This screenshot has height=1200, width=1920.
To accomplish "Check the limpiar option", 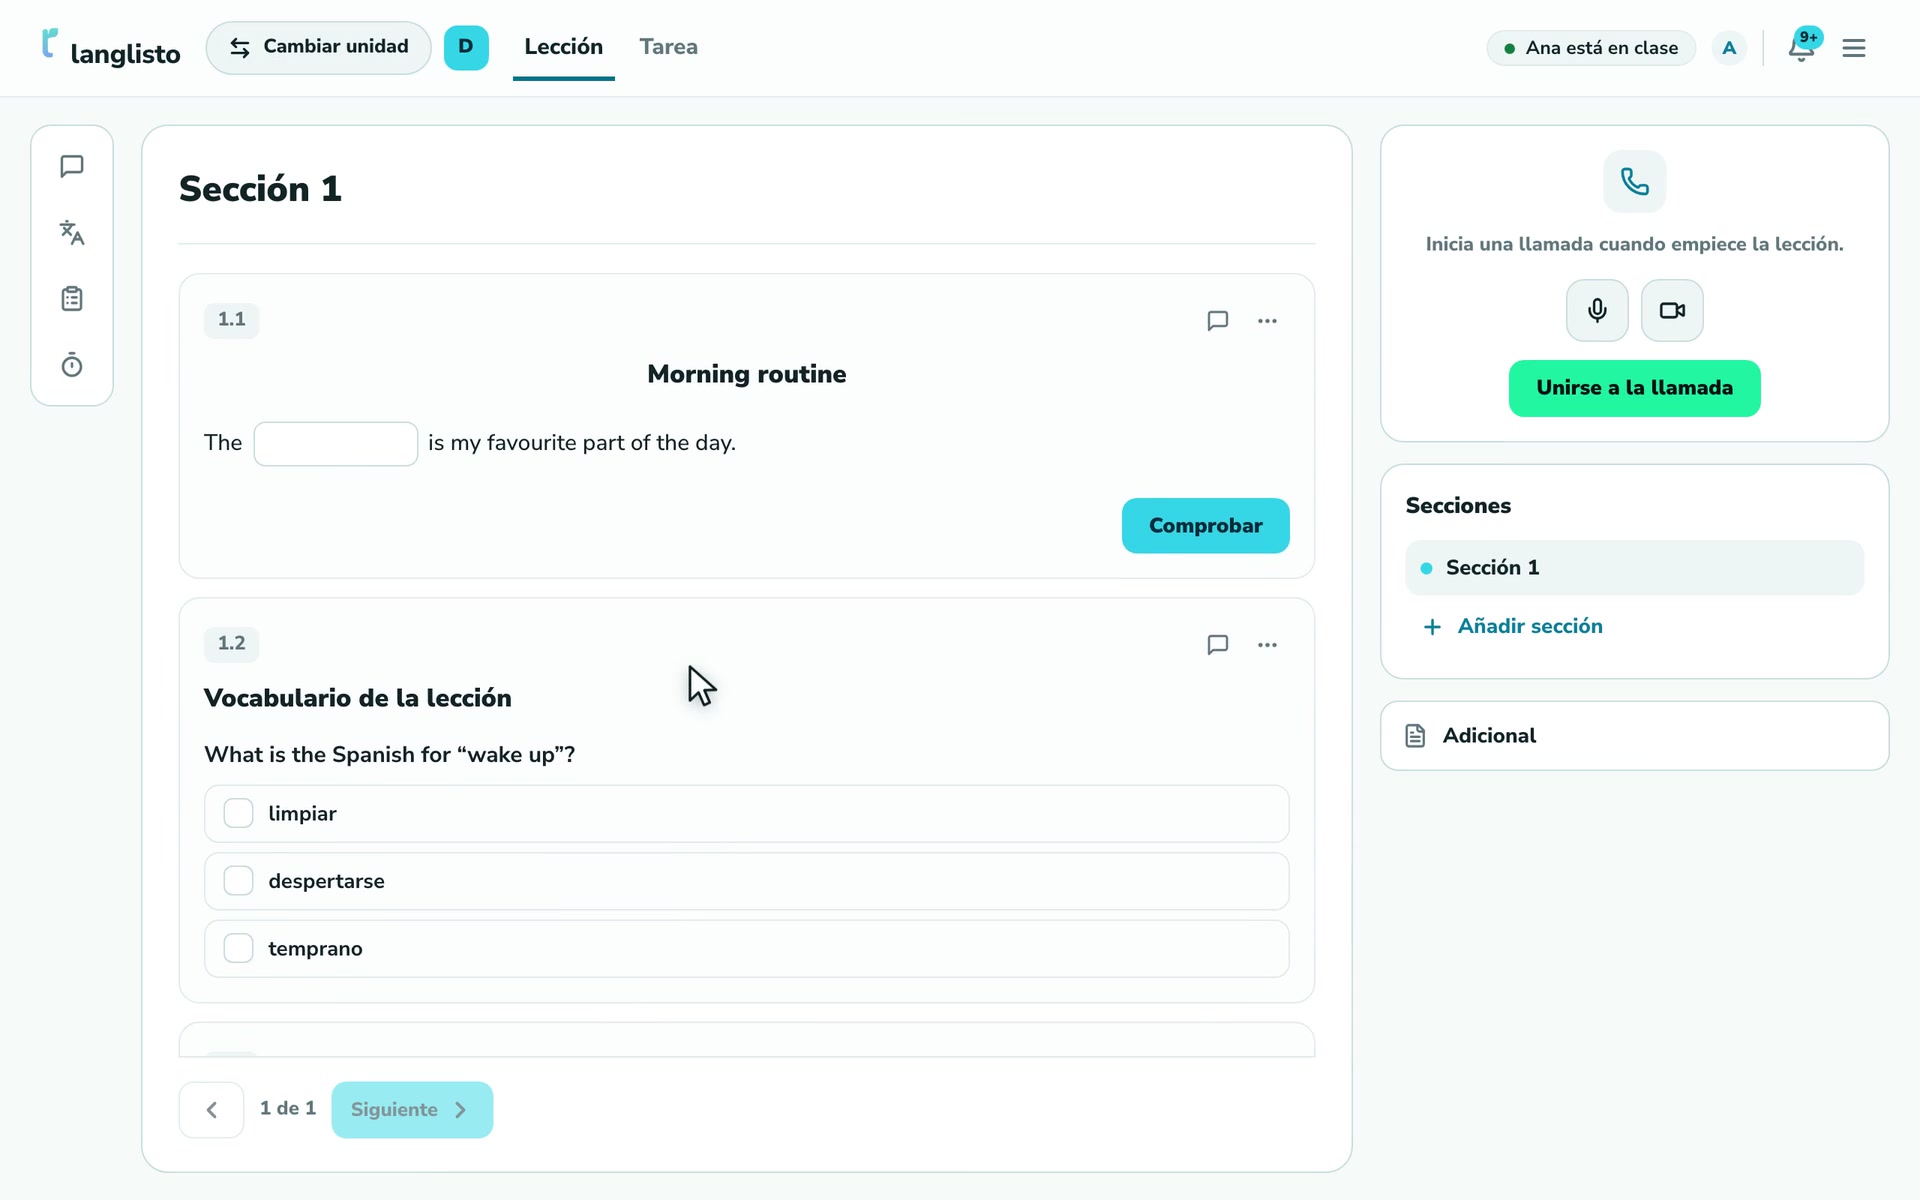I will click(x=746, y=814).
